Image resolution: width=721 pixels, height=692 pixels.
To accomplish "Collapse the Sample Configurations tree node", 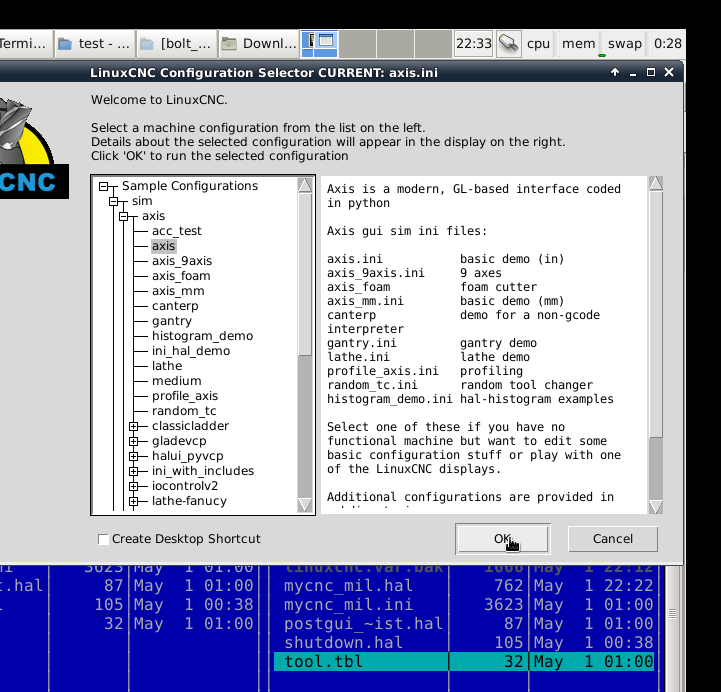I will 103,186.
